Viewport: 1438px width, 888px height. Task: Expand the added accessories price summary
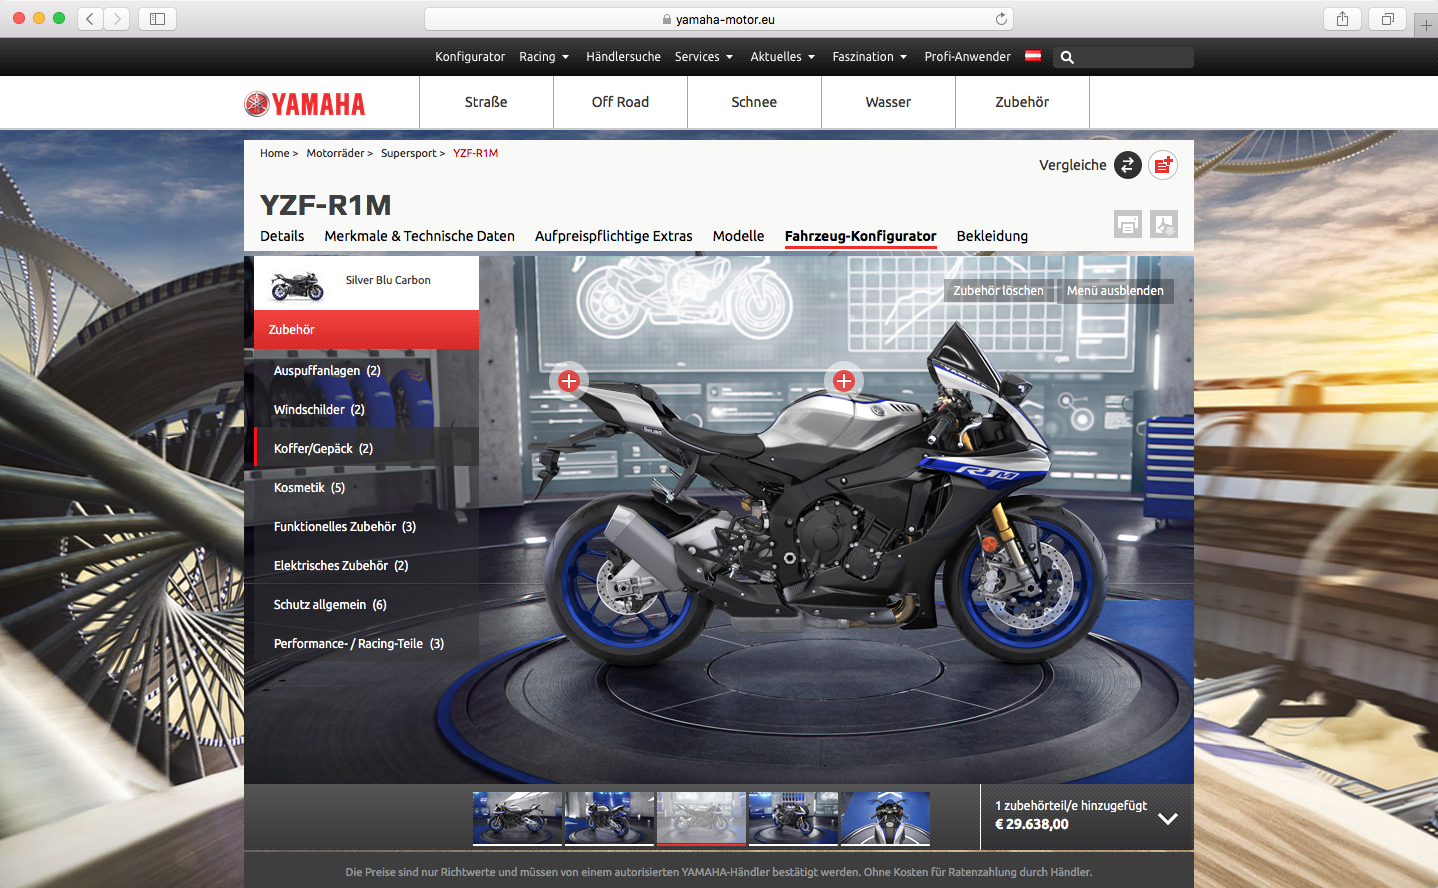(1167, 818)
